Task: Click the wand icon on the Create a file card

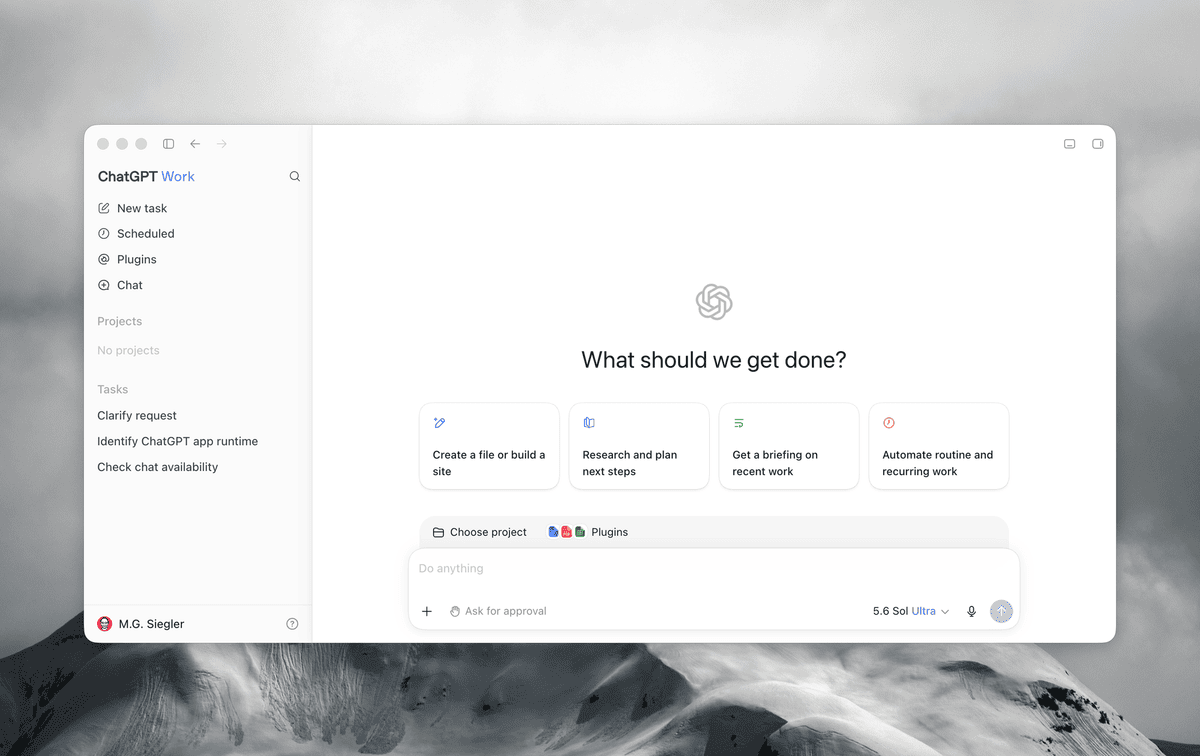Action: tap(439, 423)
